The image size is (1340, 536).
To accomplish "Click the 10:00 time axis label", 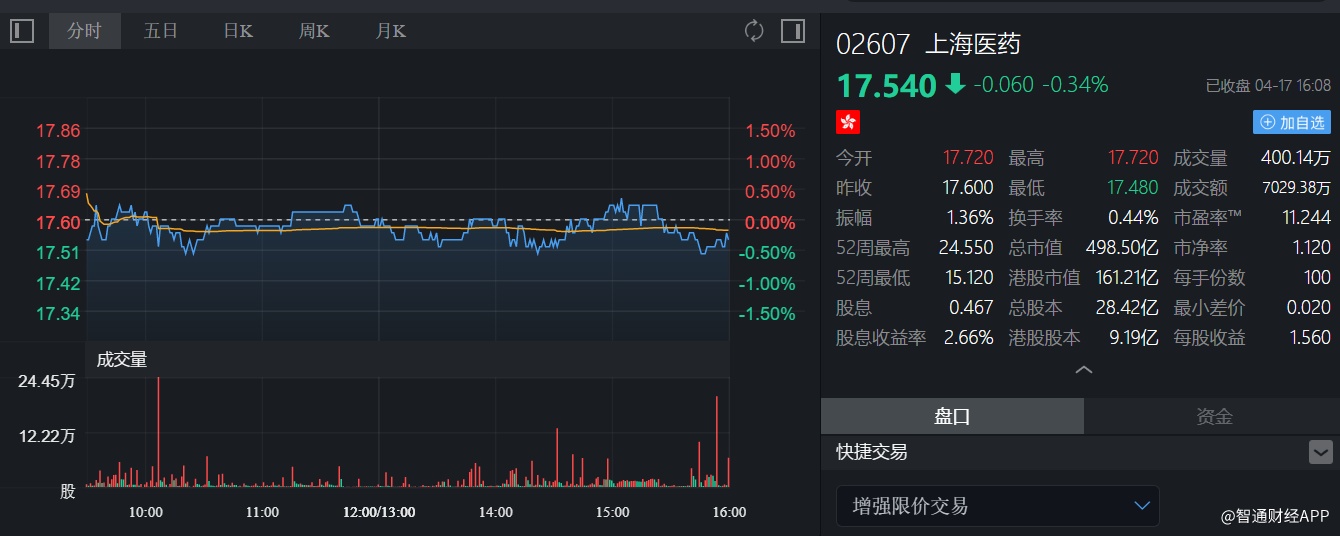I will (x=146, y=512).
